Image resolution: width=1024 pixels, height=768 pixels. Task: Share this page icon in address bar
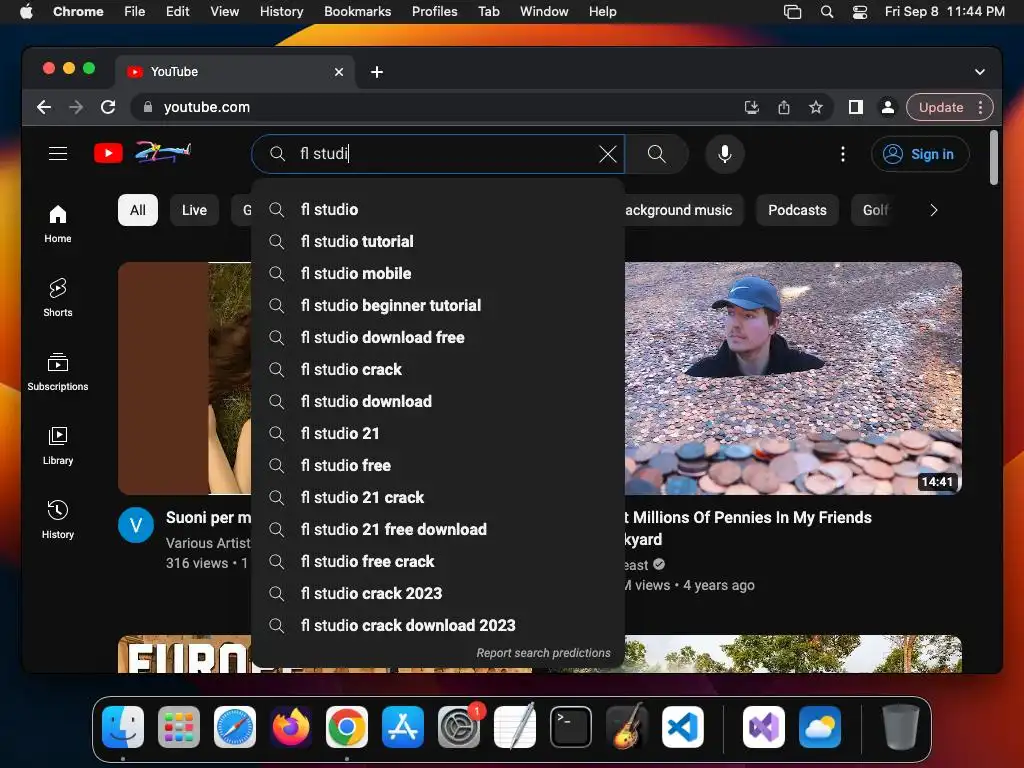tap(784, 107)
